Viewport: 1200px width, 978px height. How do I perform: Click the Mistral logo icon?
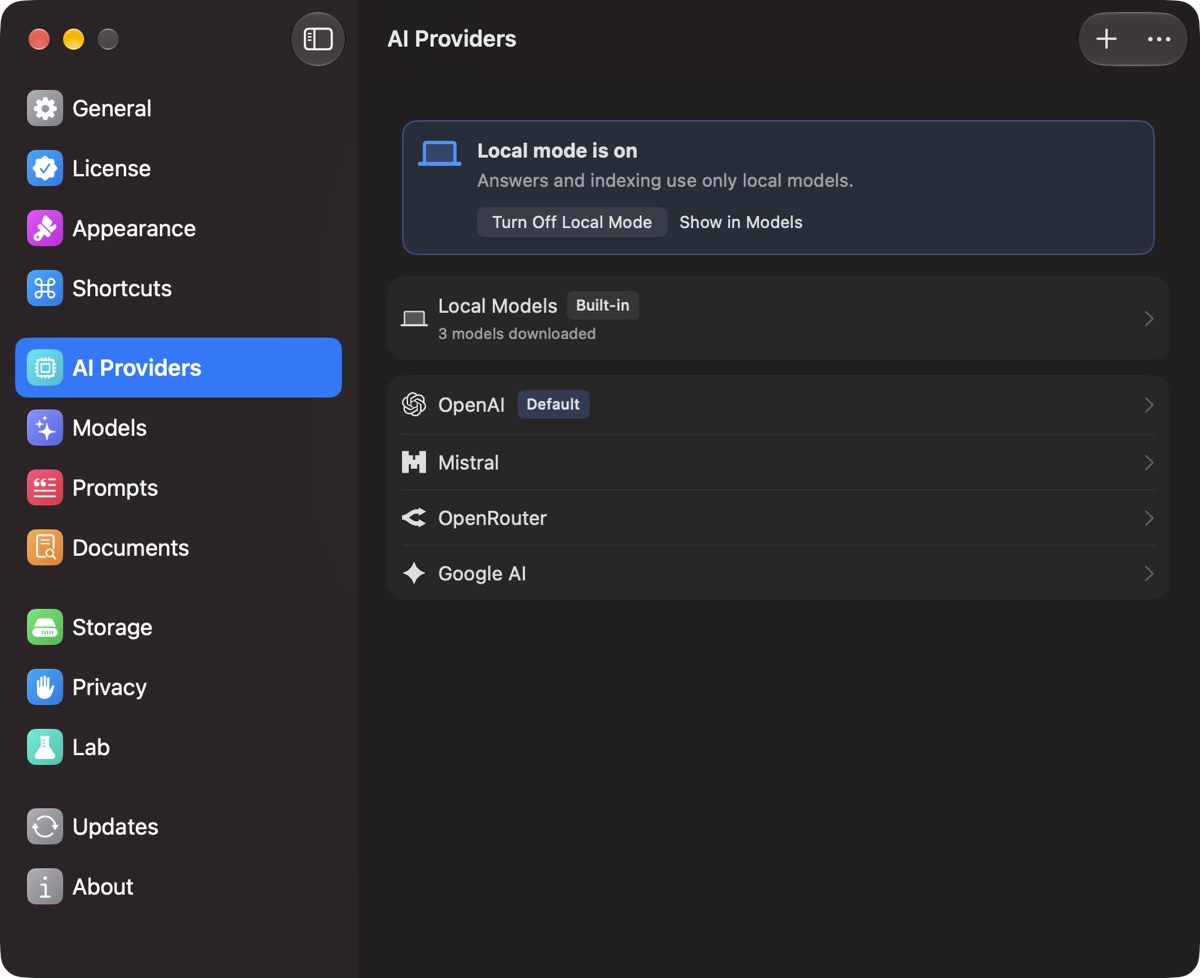tap(414, 462)
